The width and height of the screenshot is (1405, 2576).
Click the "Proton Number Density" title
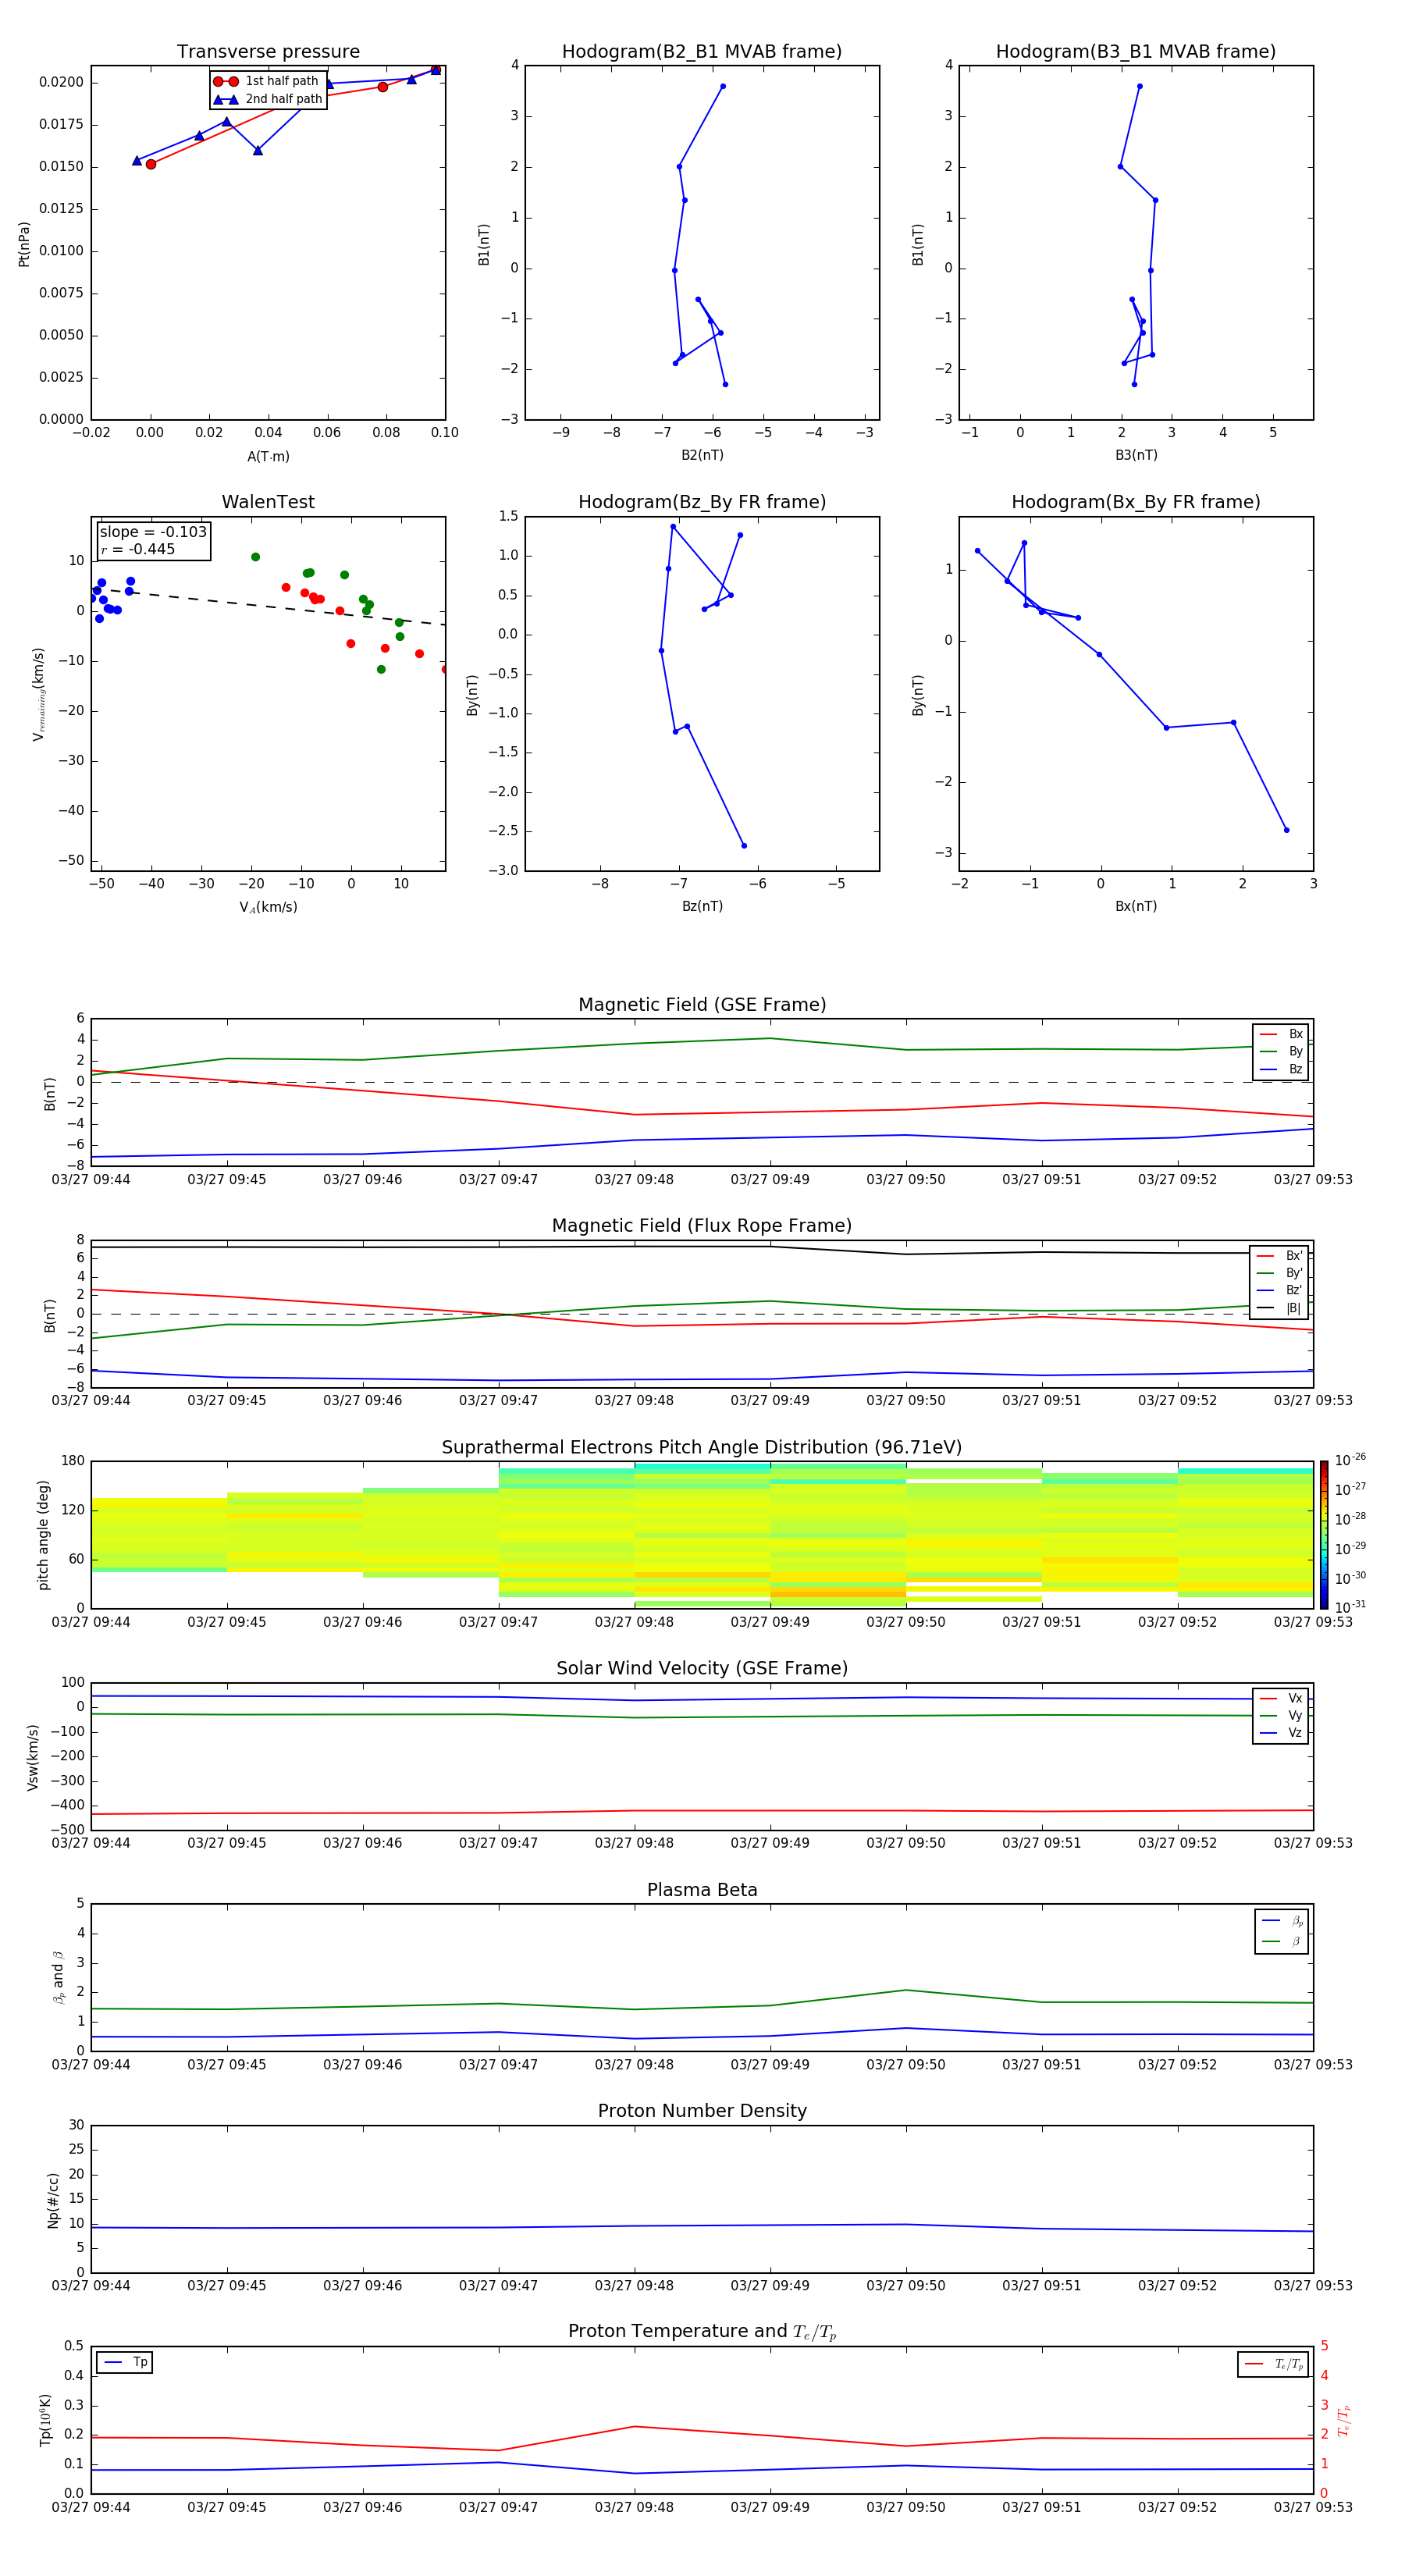pos(702,2111)
